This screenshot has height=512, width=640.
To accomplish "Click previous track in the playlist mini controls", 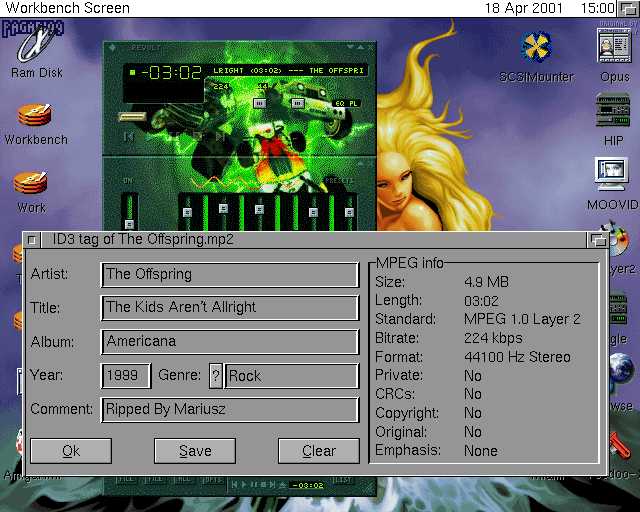I will [234, 485].
